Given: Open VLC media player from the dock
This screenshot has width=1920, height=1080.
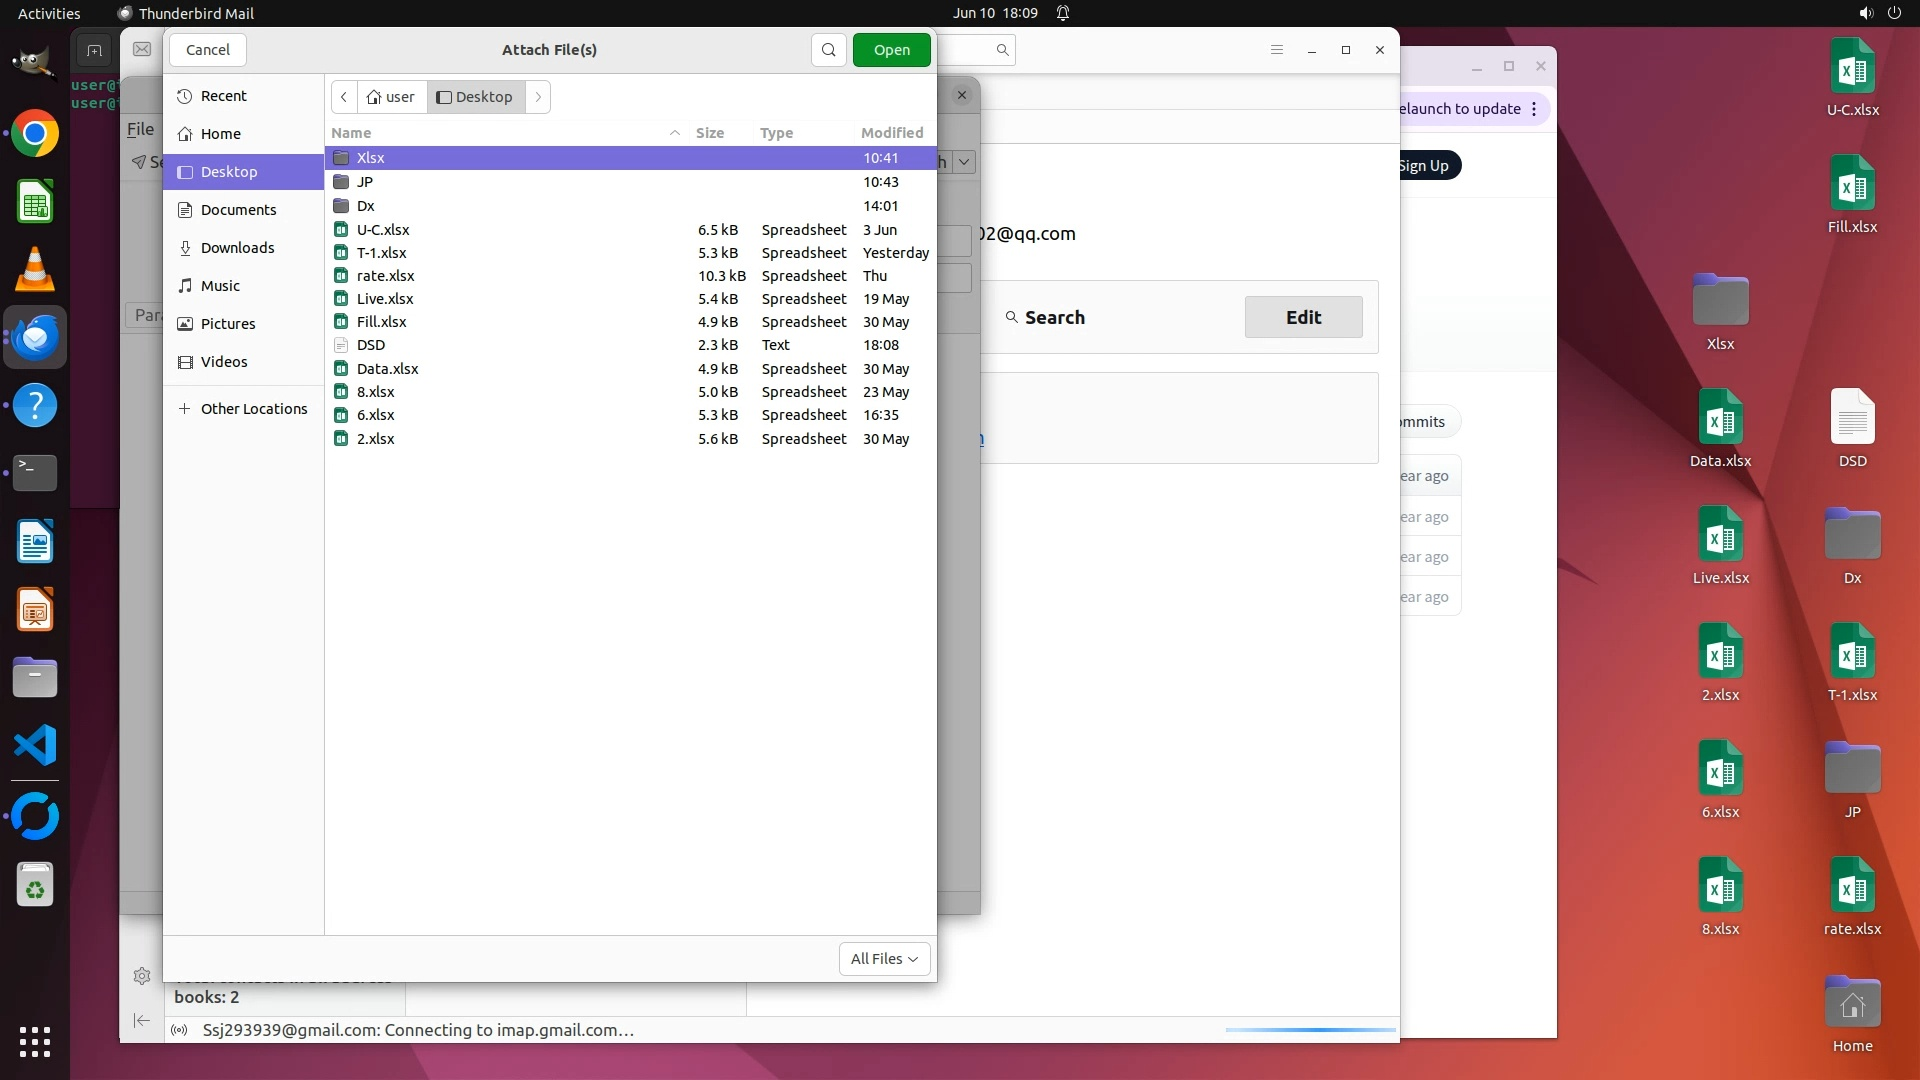Looking at the screenshot, I should (35, 270).
